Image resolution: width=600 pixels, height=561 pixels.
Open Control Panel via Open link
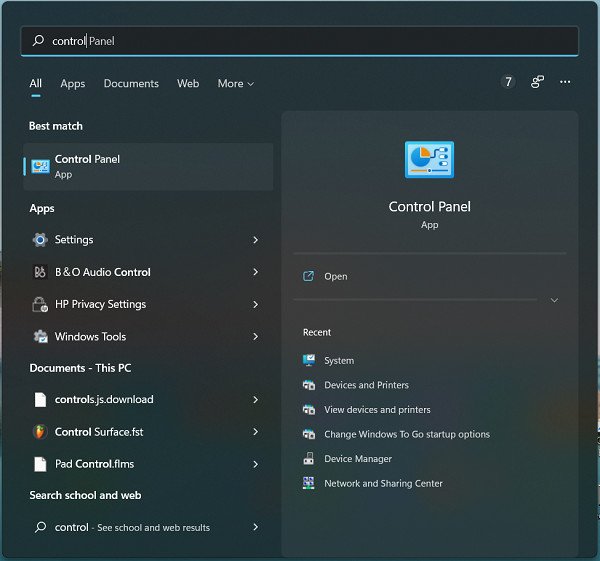pos(336,277)
